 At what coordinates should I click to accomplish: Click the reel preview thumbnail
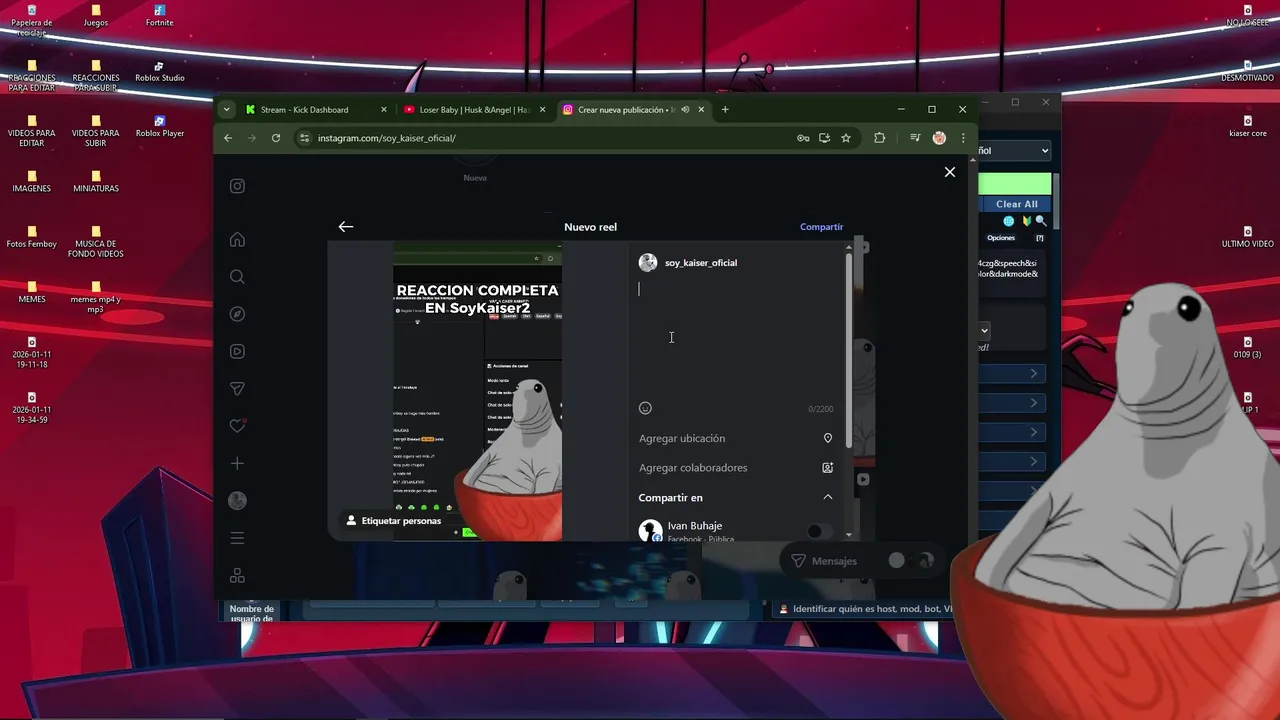pos(477,391)
